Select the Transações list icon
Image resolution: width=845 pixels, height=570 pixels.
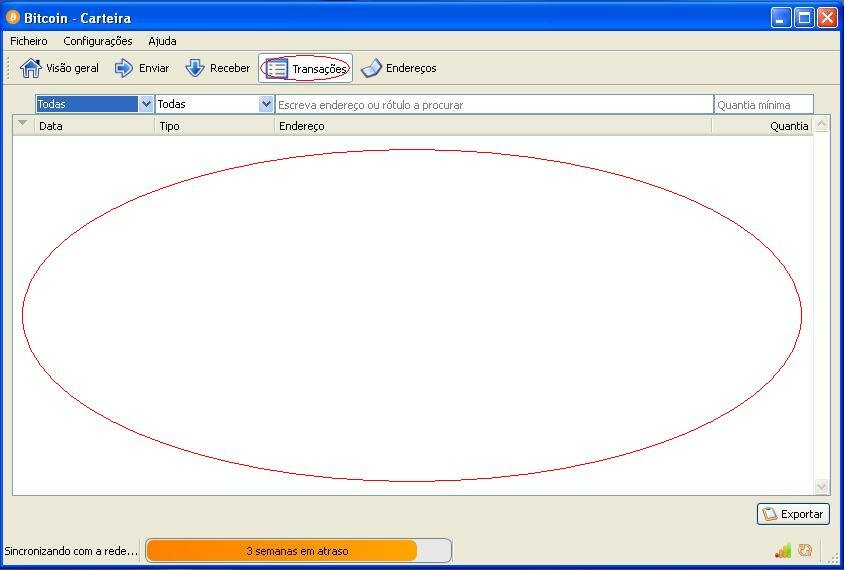277,69
